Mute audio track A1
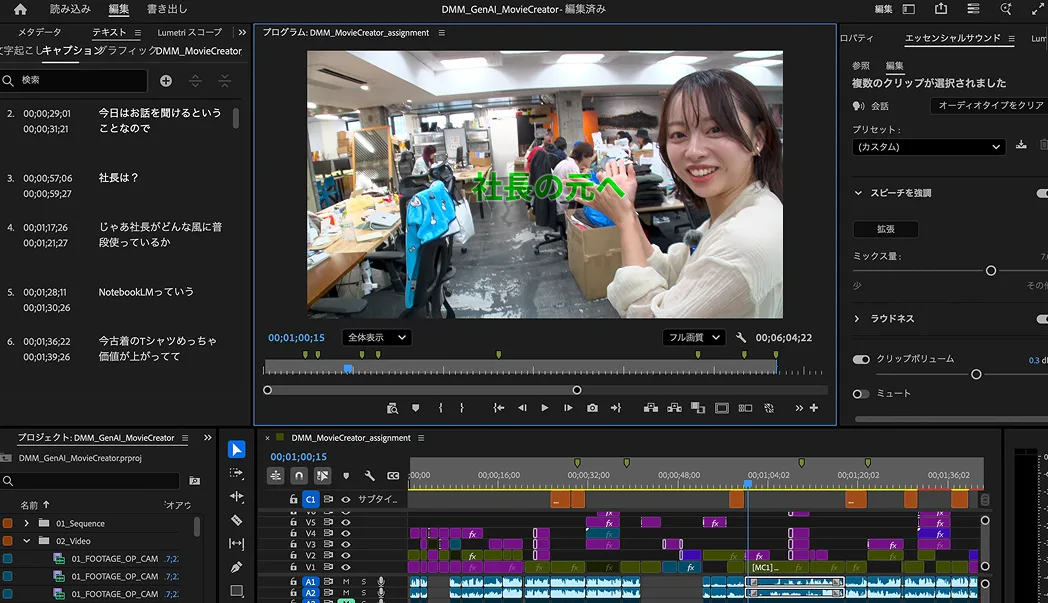Screen dimensions: 1048x603 (346, 582)
